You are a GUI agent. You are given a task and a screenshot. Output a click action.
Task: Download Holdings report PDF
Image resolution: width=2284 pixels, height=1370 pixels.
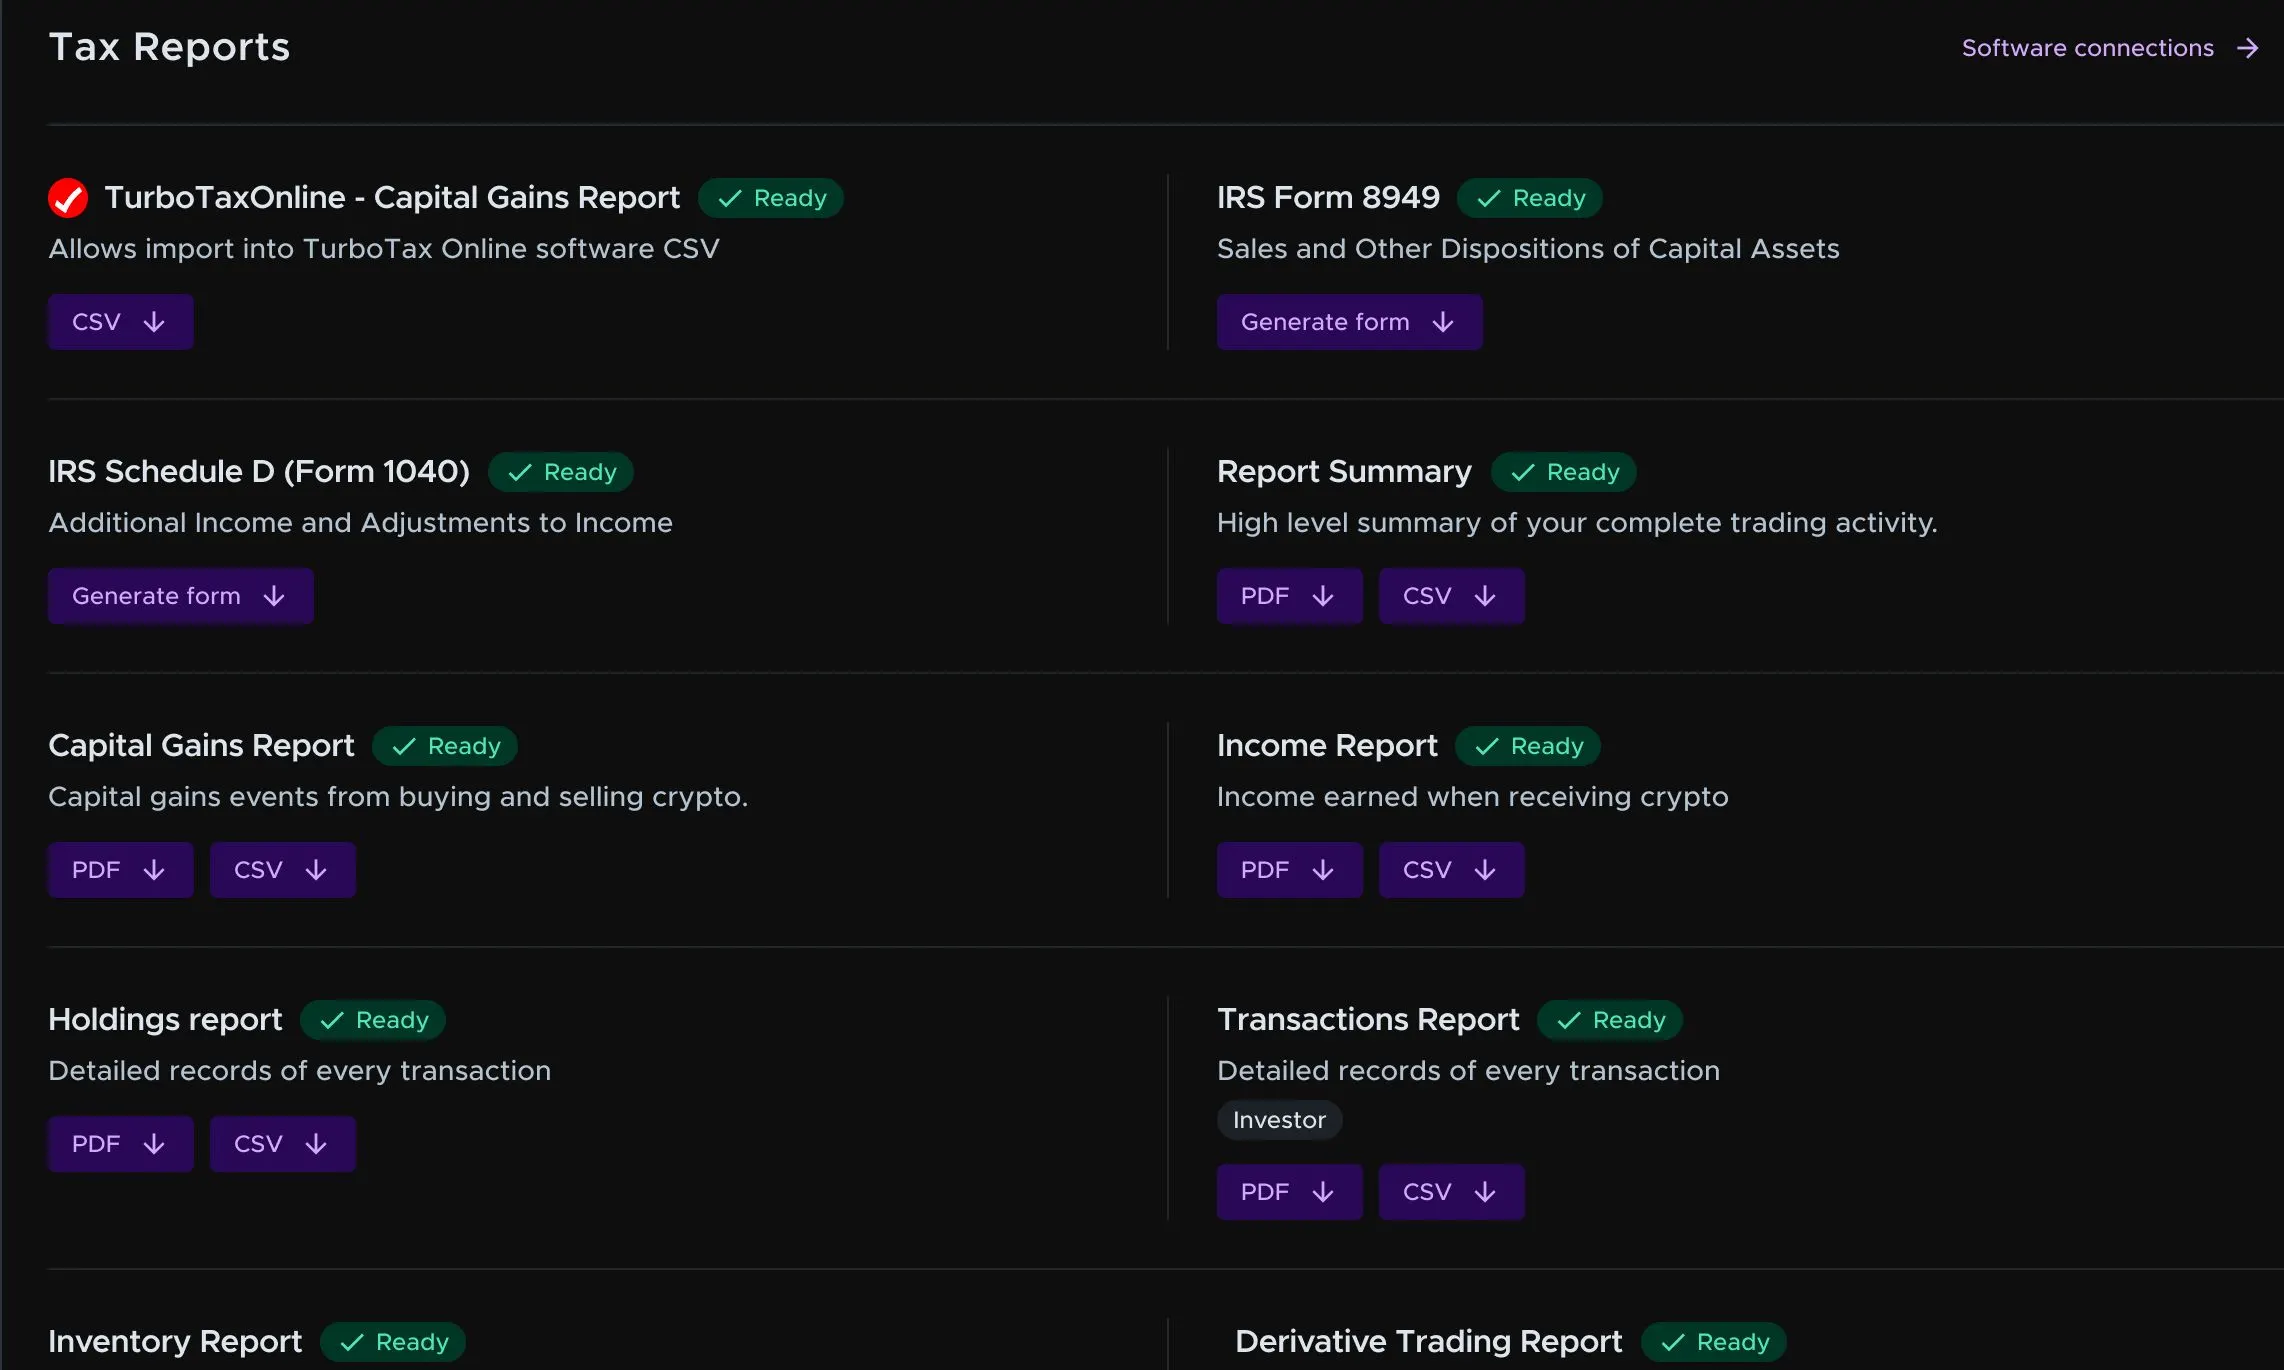pyautogui.click(x=120, y=1144)
